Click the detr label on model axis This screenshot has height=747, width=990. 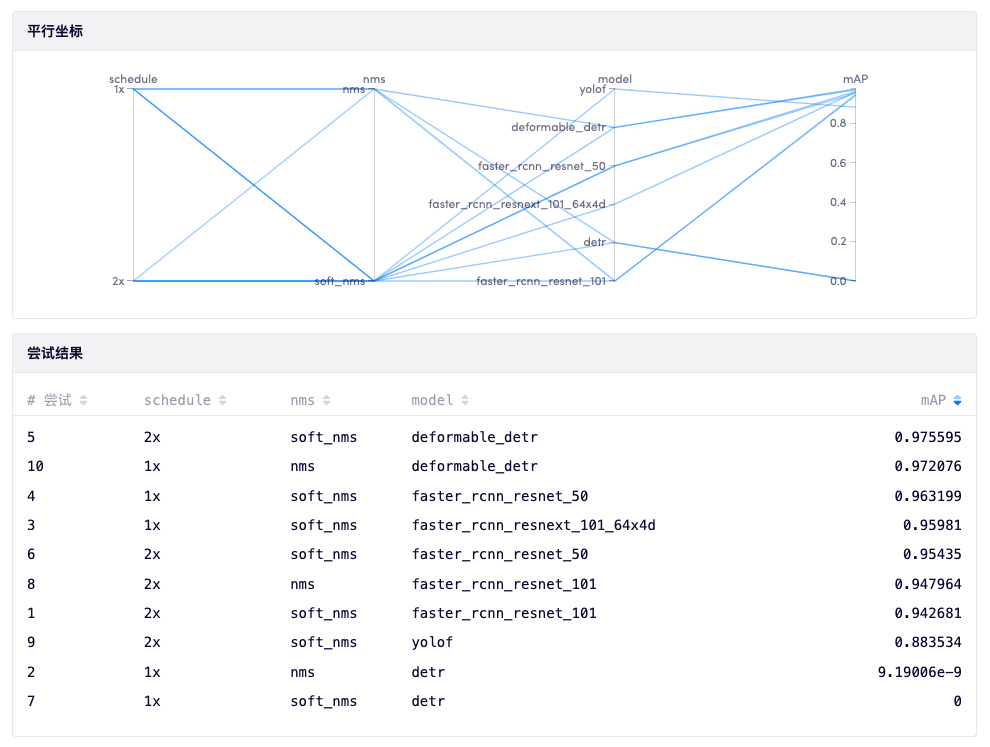coord(594,243)
